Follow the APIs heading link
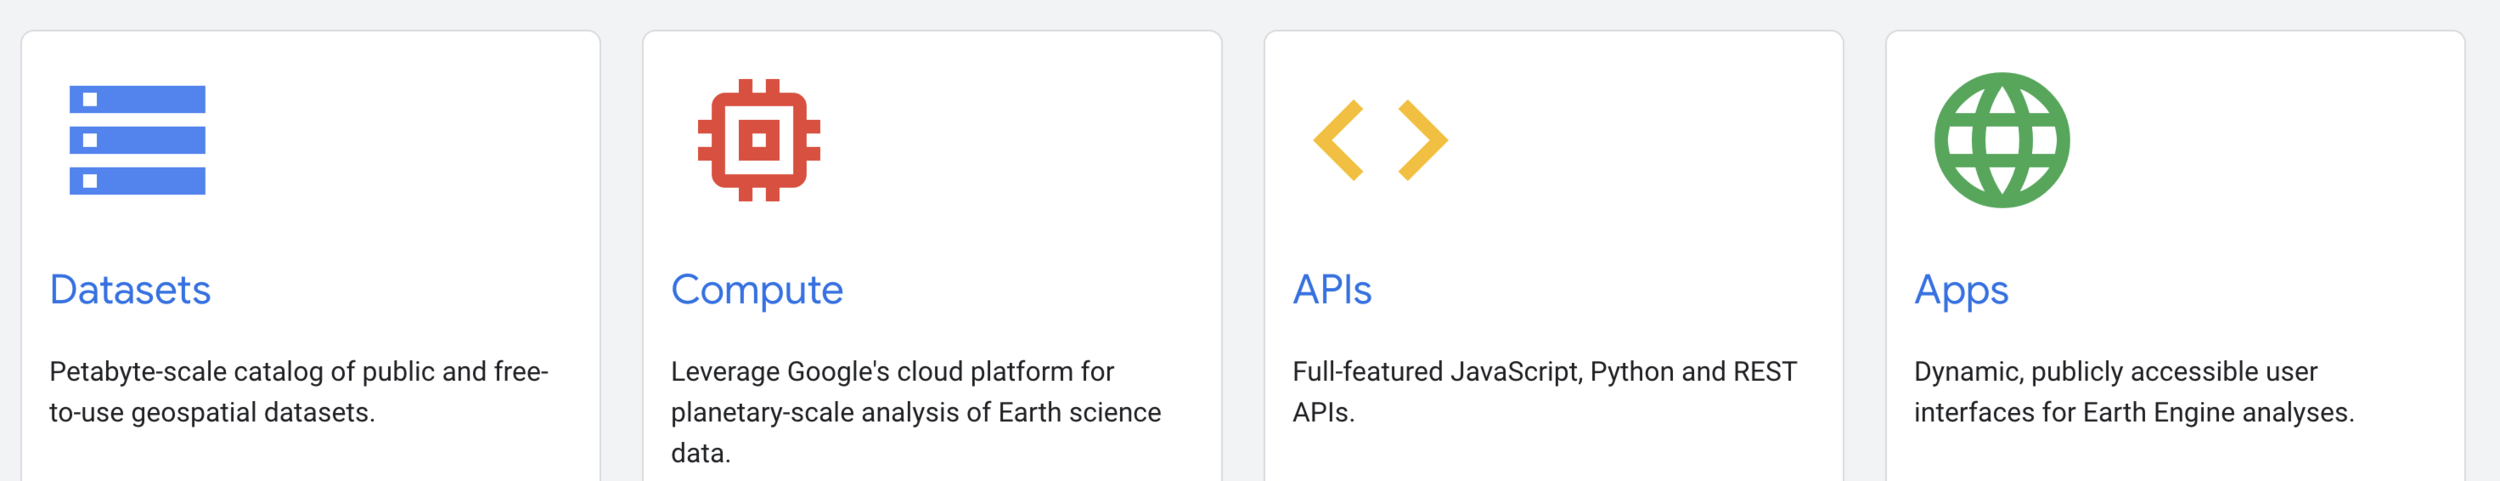This screenshot has width=2500, height=481. coord(1332,290)
